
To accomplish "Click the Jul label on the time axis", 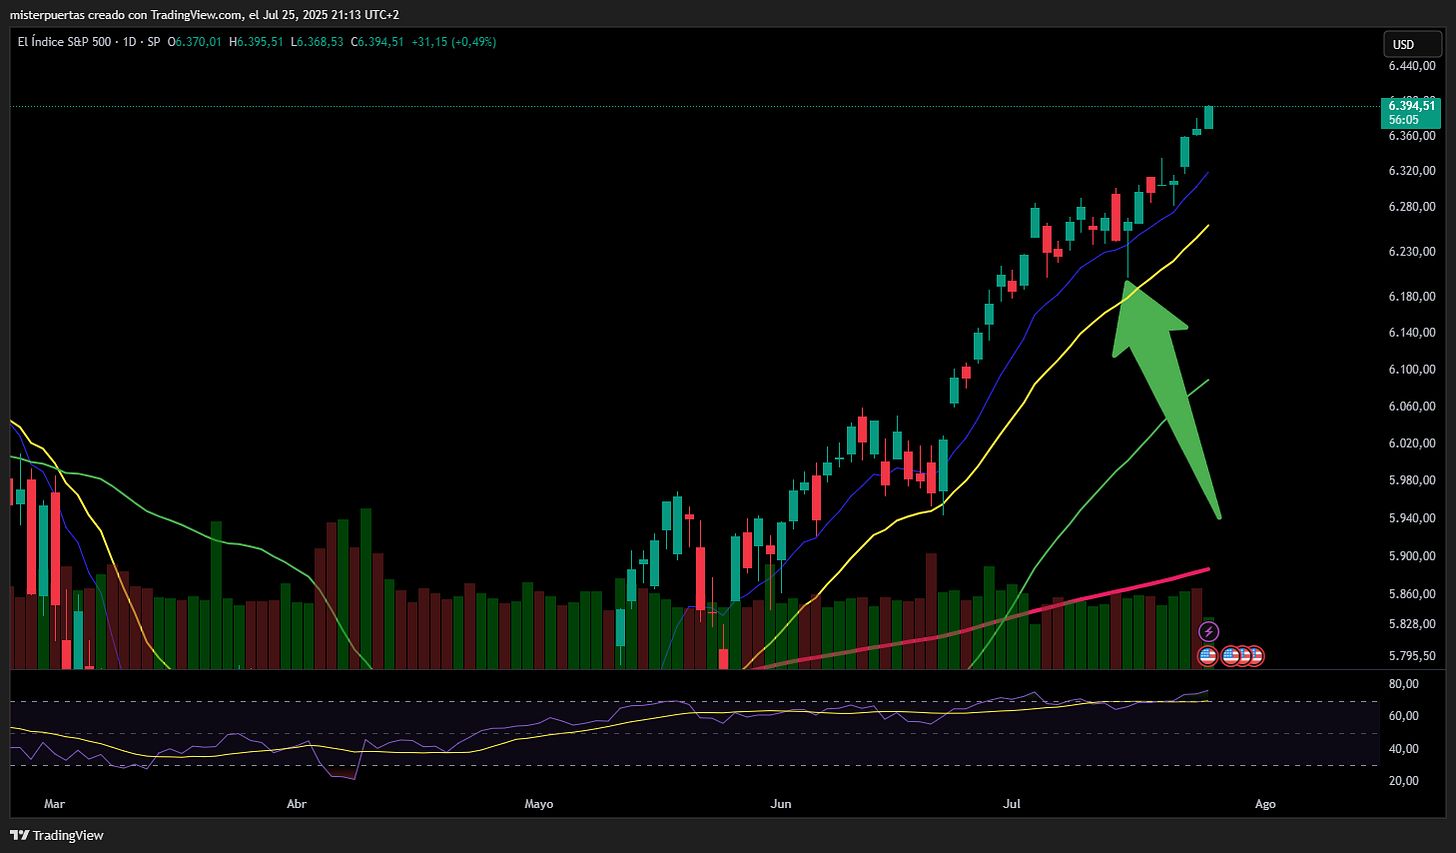I will pos(1012,804).
